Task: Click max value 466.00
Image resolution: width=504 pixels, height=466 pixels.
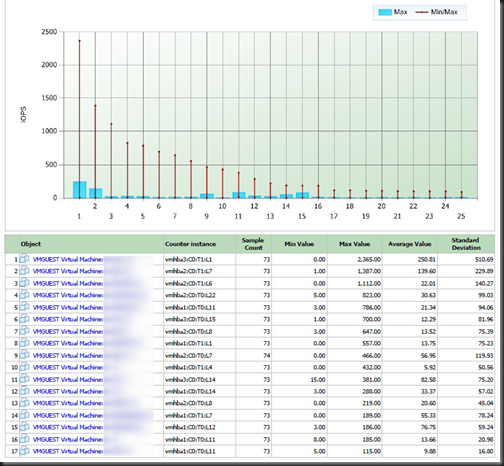Action: click(x=371, y=356)
